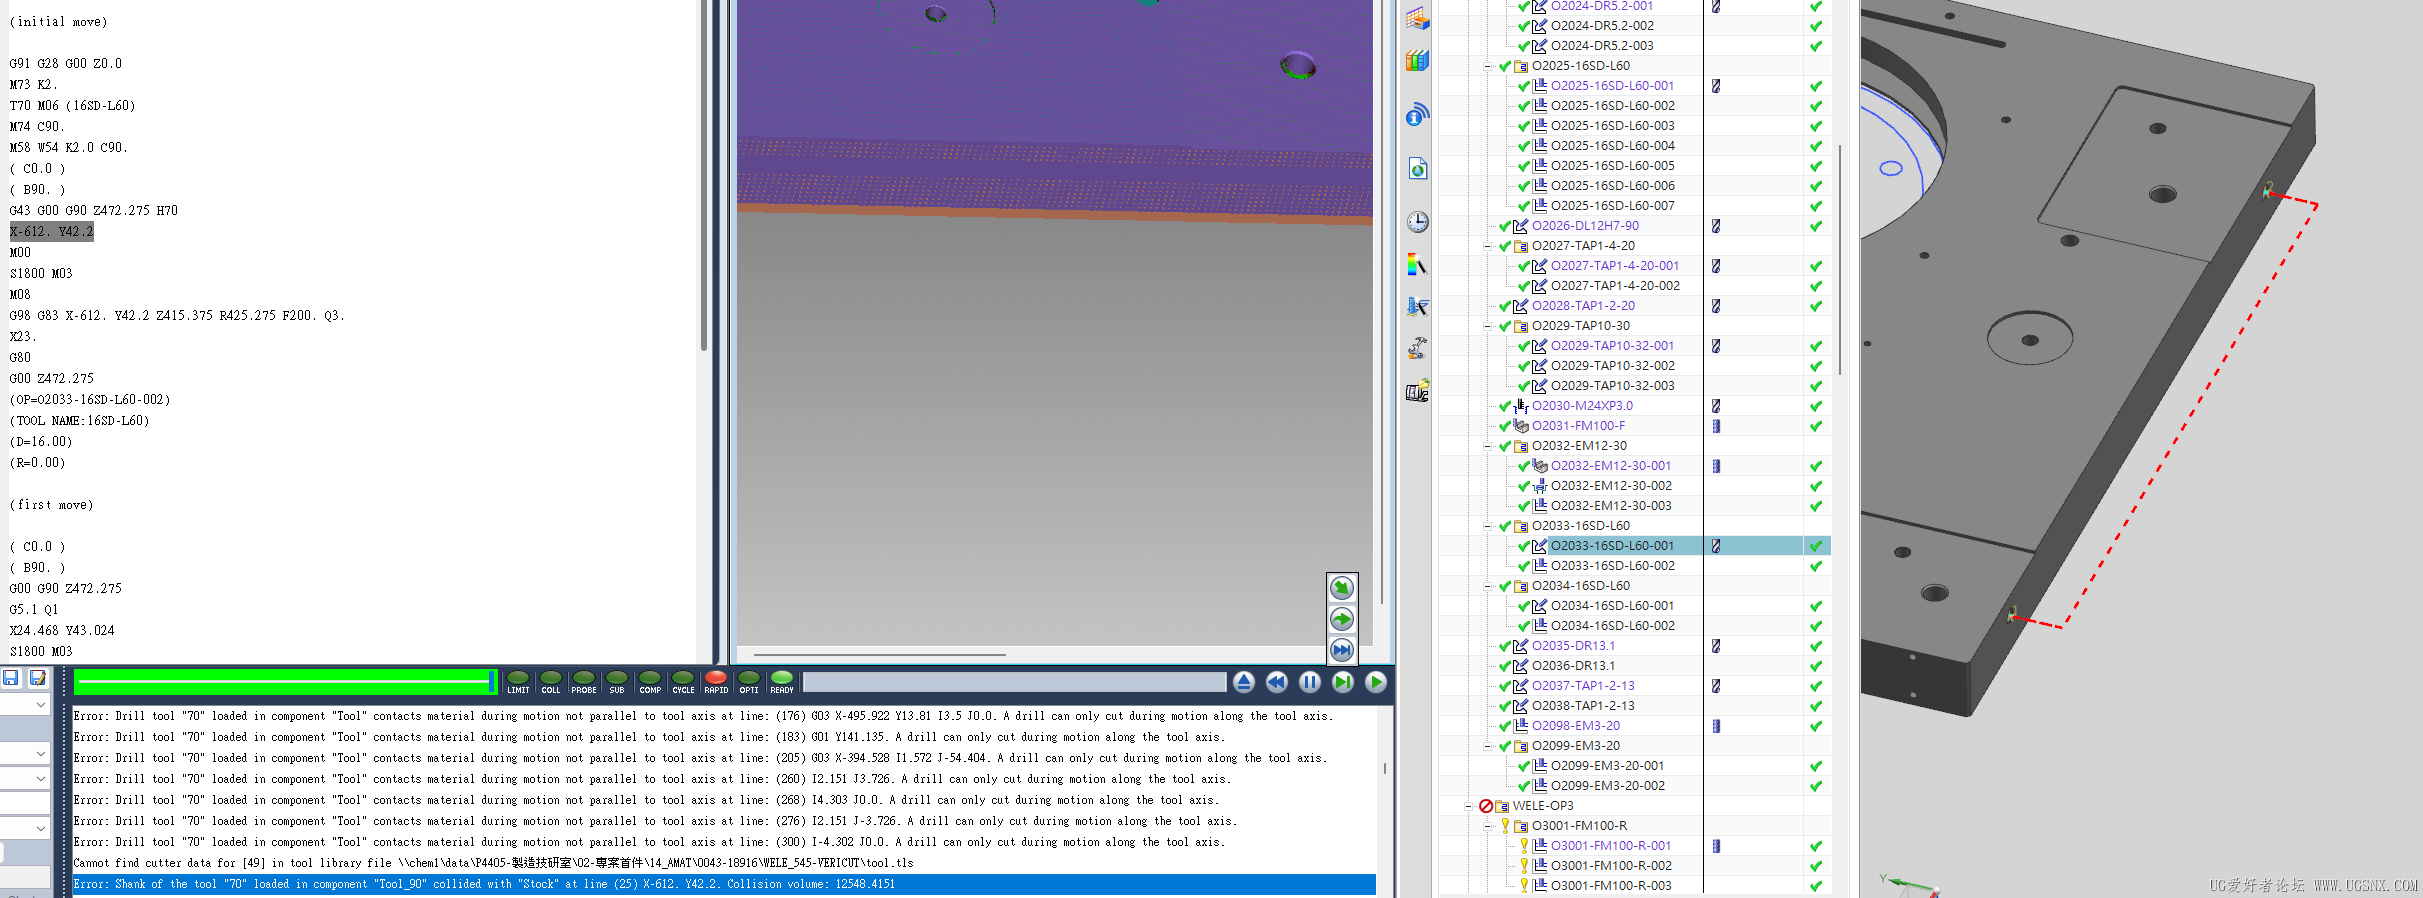Click the green path checkmark for O2028-TAP1-2-20
Image resolution: width=2423 pixels, height=898 pixels.
pos(1815,306)
